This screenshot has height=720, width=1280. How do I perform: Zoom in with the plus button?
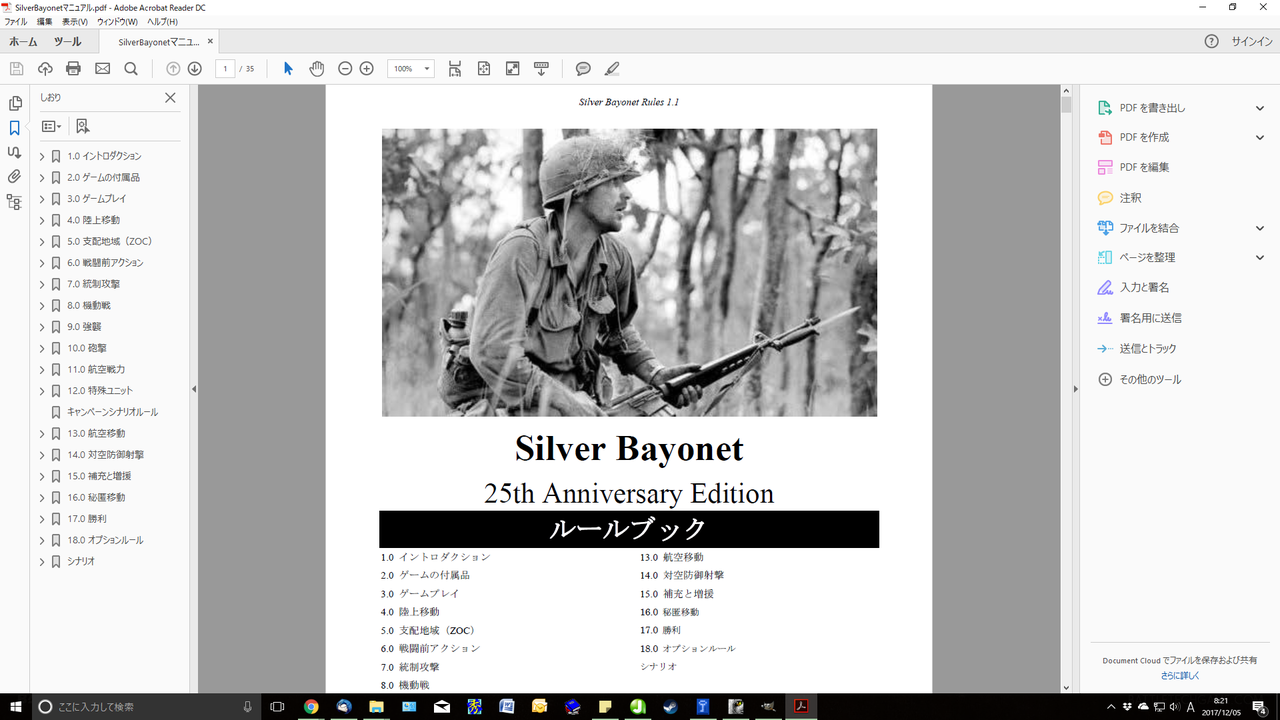pyautogui.click(x=367, y=69)
